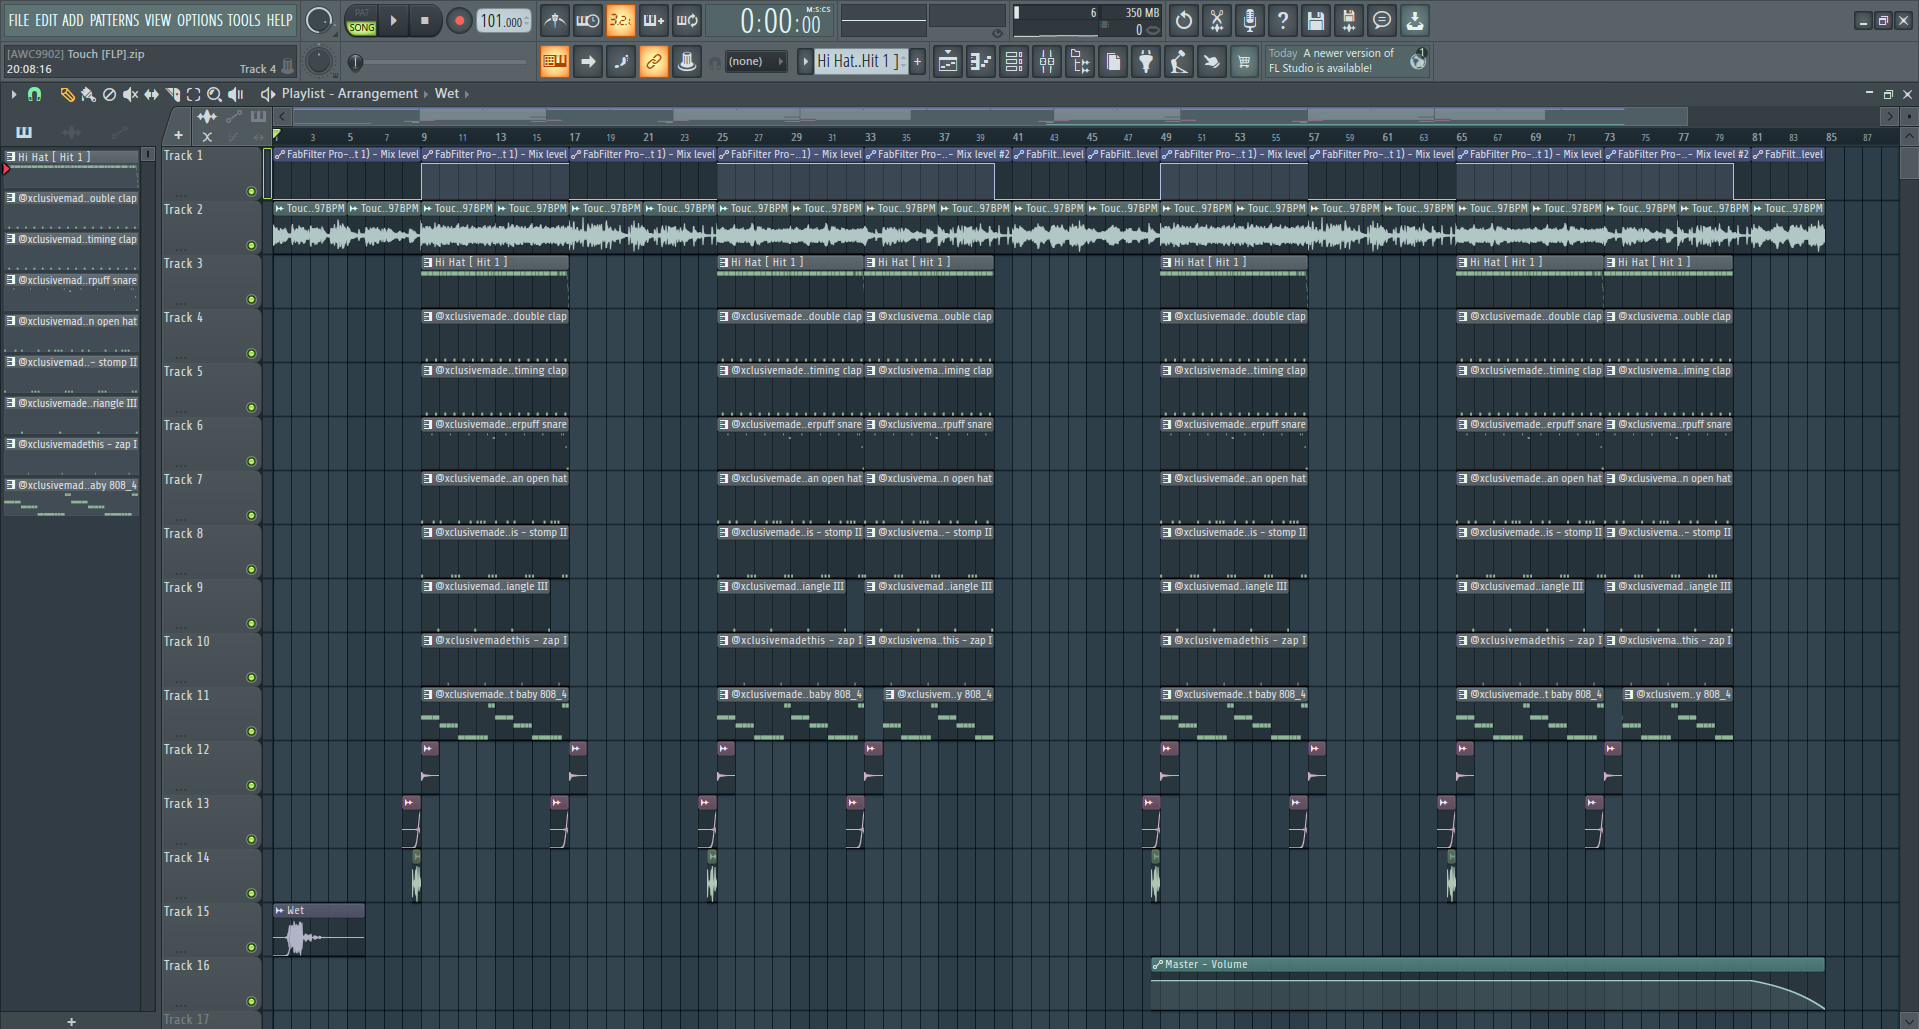Open Master - Volume clip menu icon
1919x1029 pixels.
click(1157, 965)
